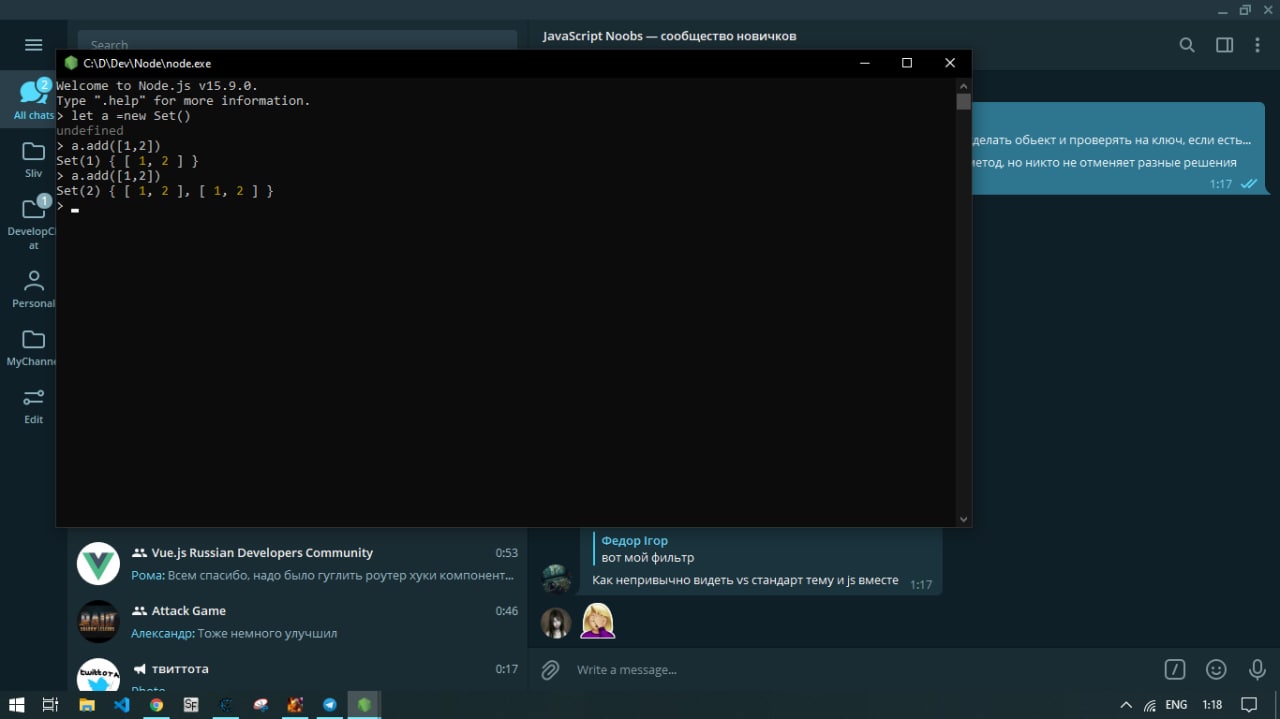The width and height of the screenshot is (1280, 719).
Task: Click JavaScript Noobs chat title
Action: point(669,36)
